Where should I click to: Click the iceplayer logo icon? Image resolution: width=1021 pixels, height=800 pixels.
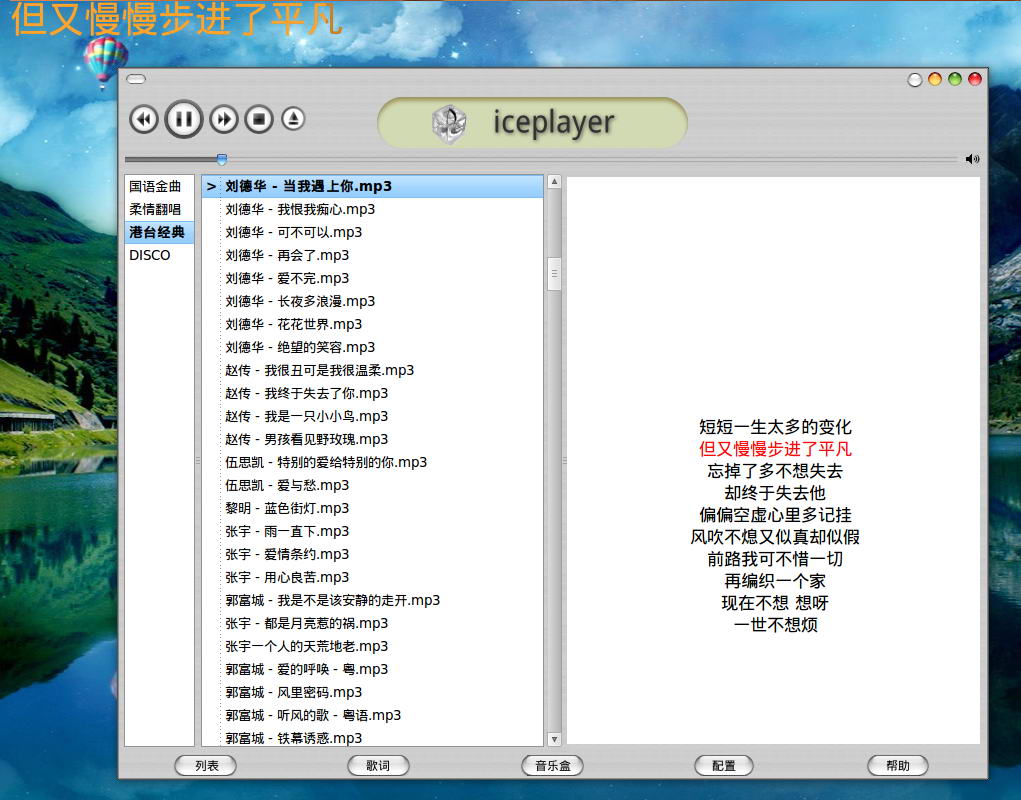point(449,123)
